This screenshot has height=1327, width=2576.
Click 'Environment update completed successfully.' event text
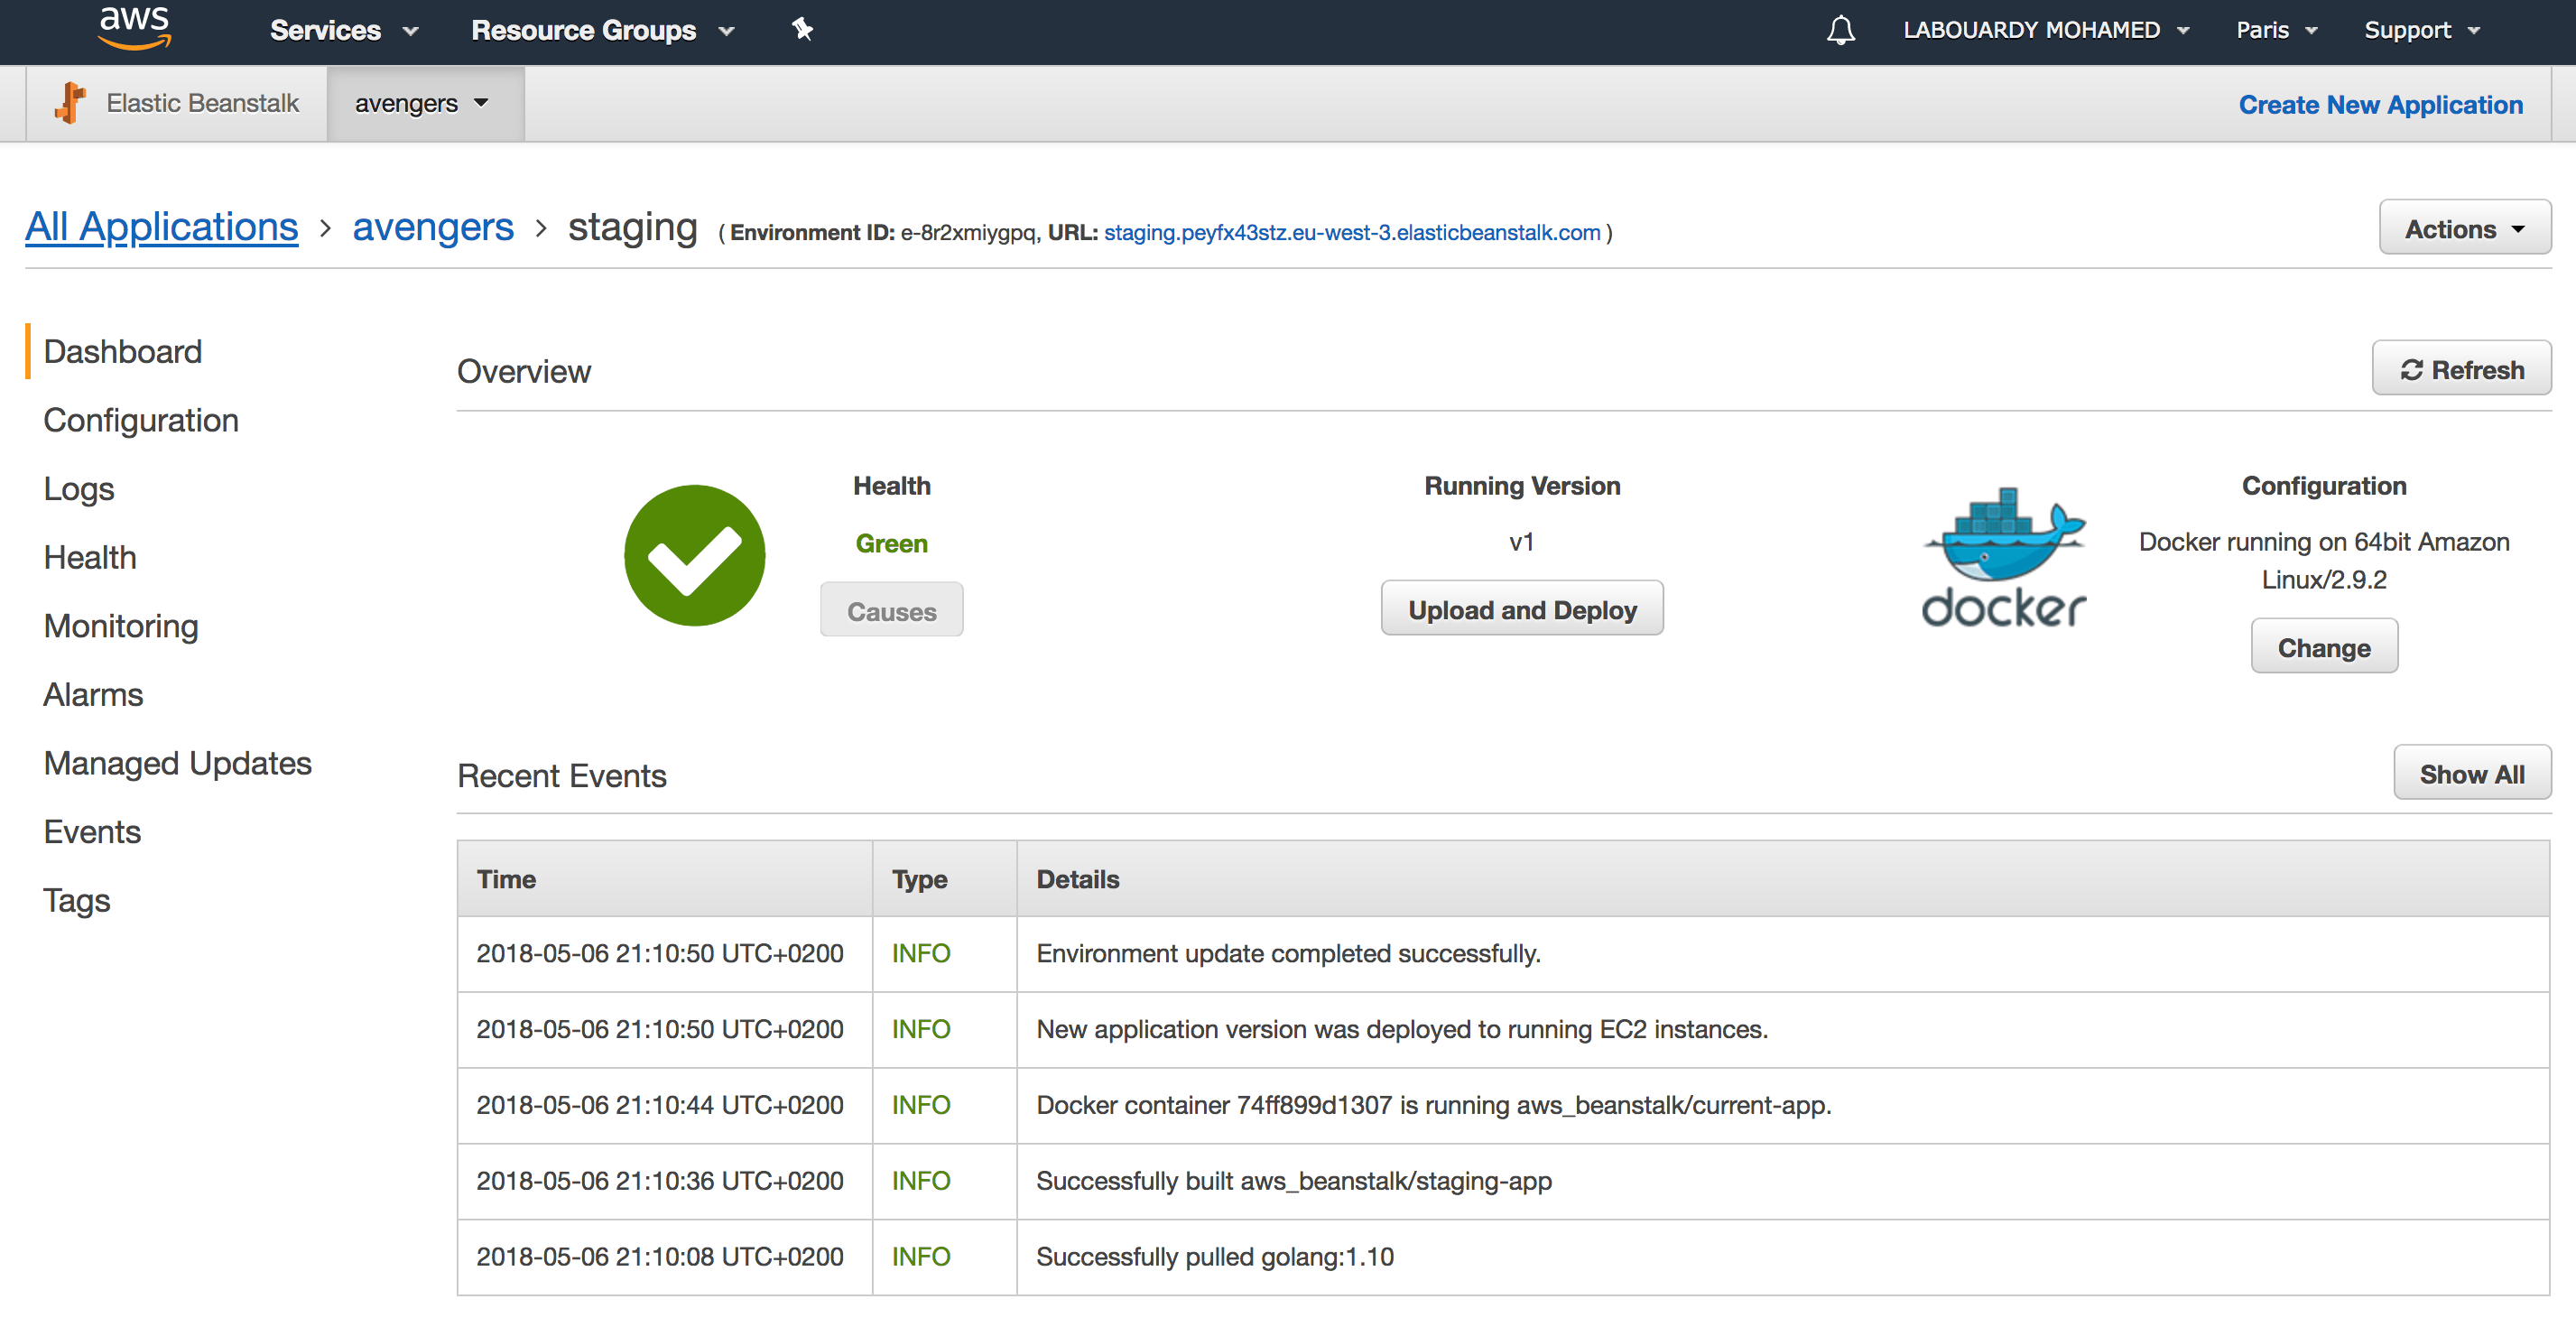click(x=1288, y=953)
